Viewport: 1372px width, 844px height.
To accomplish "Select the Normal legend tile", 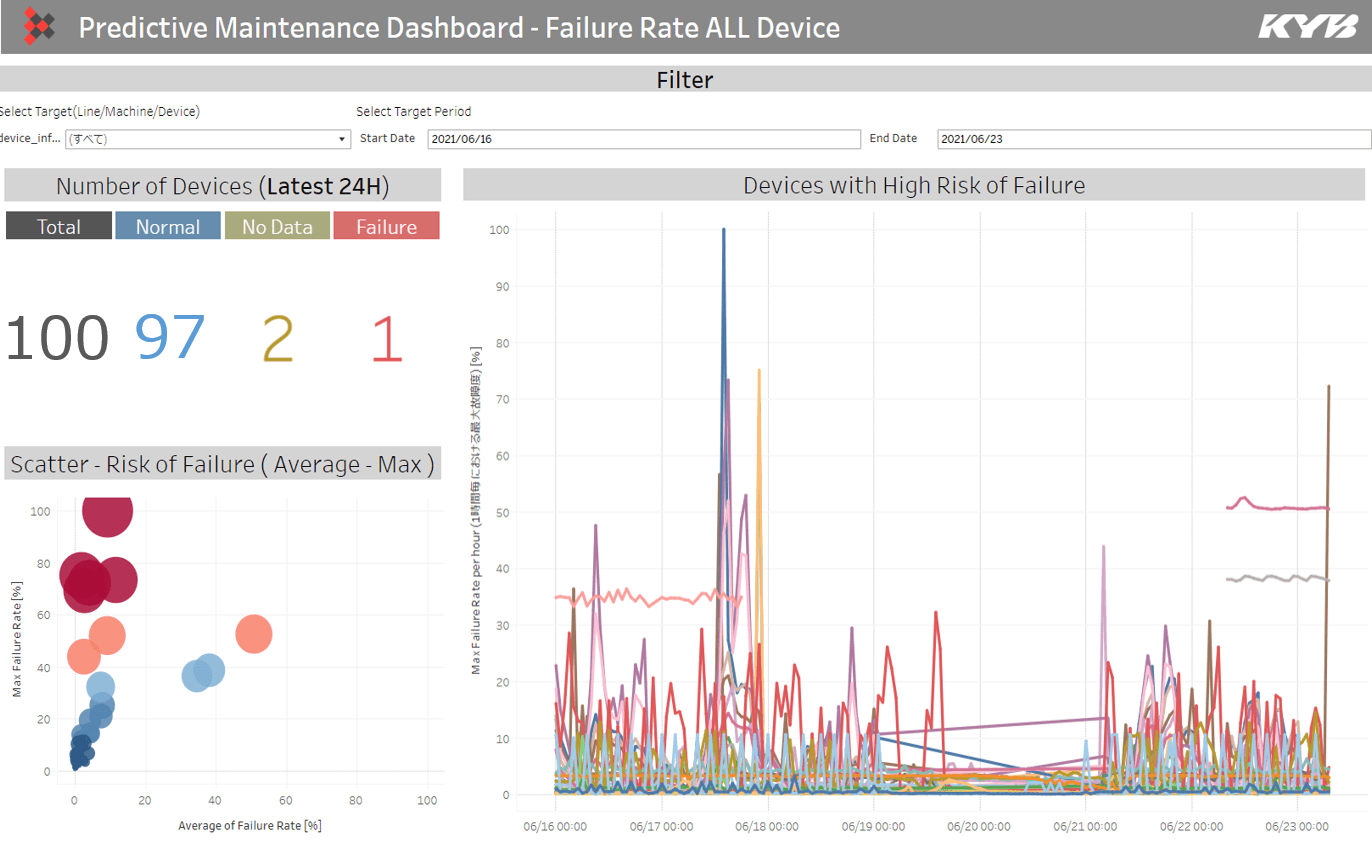I will pos(168,226).
